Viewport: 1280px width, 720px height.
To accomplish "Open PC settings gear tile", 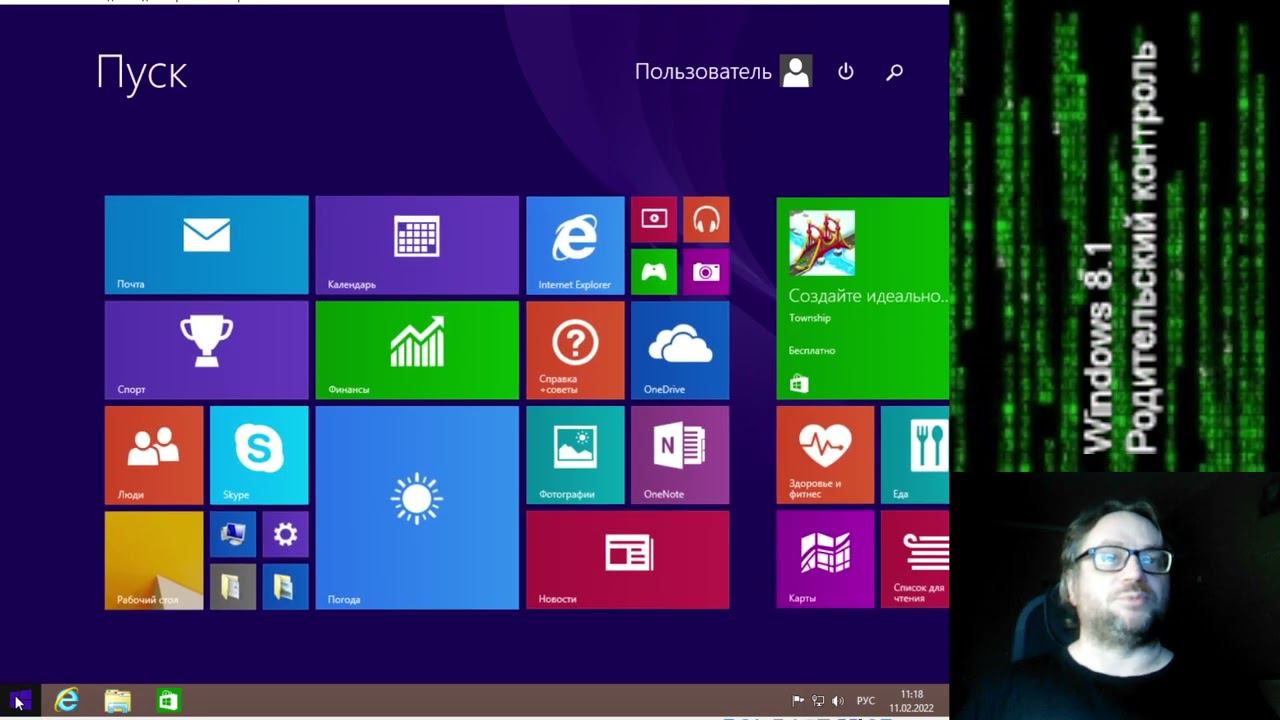I will point(285,534).
